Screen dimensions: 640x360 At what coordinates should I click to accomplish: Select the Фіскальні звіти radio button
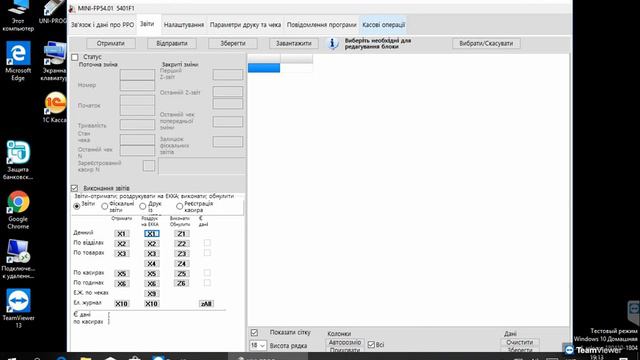(105, 207)
